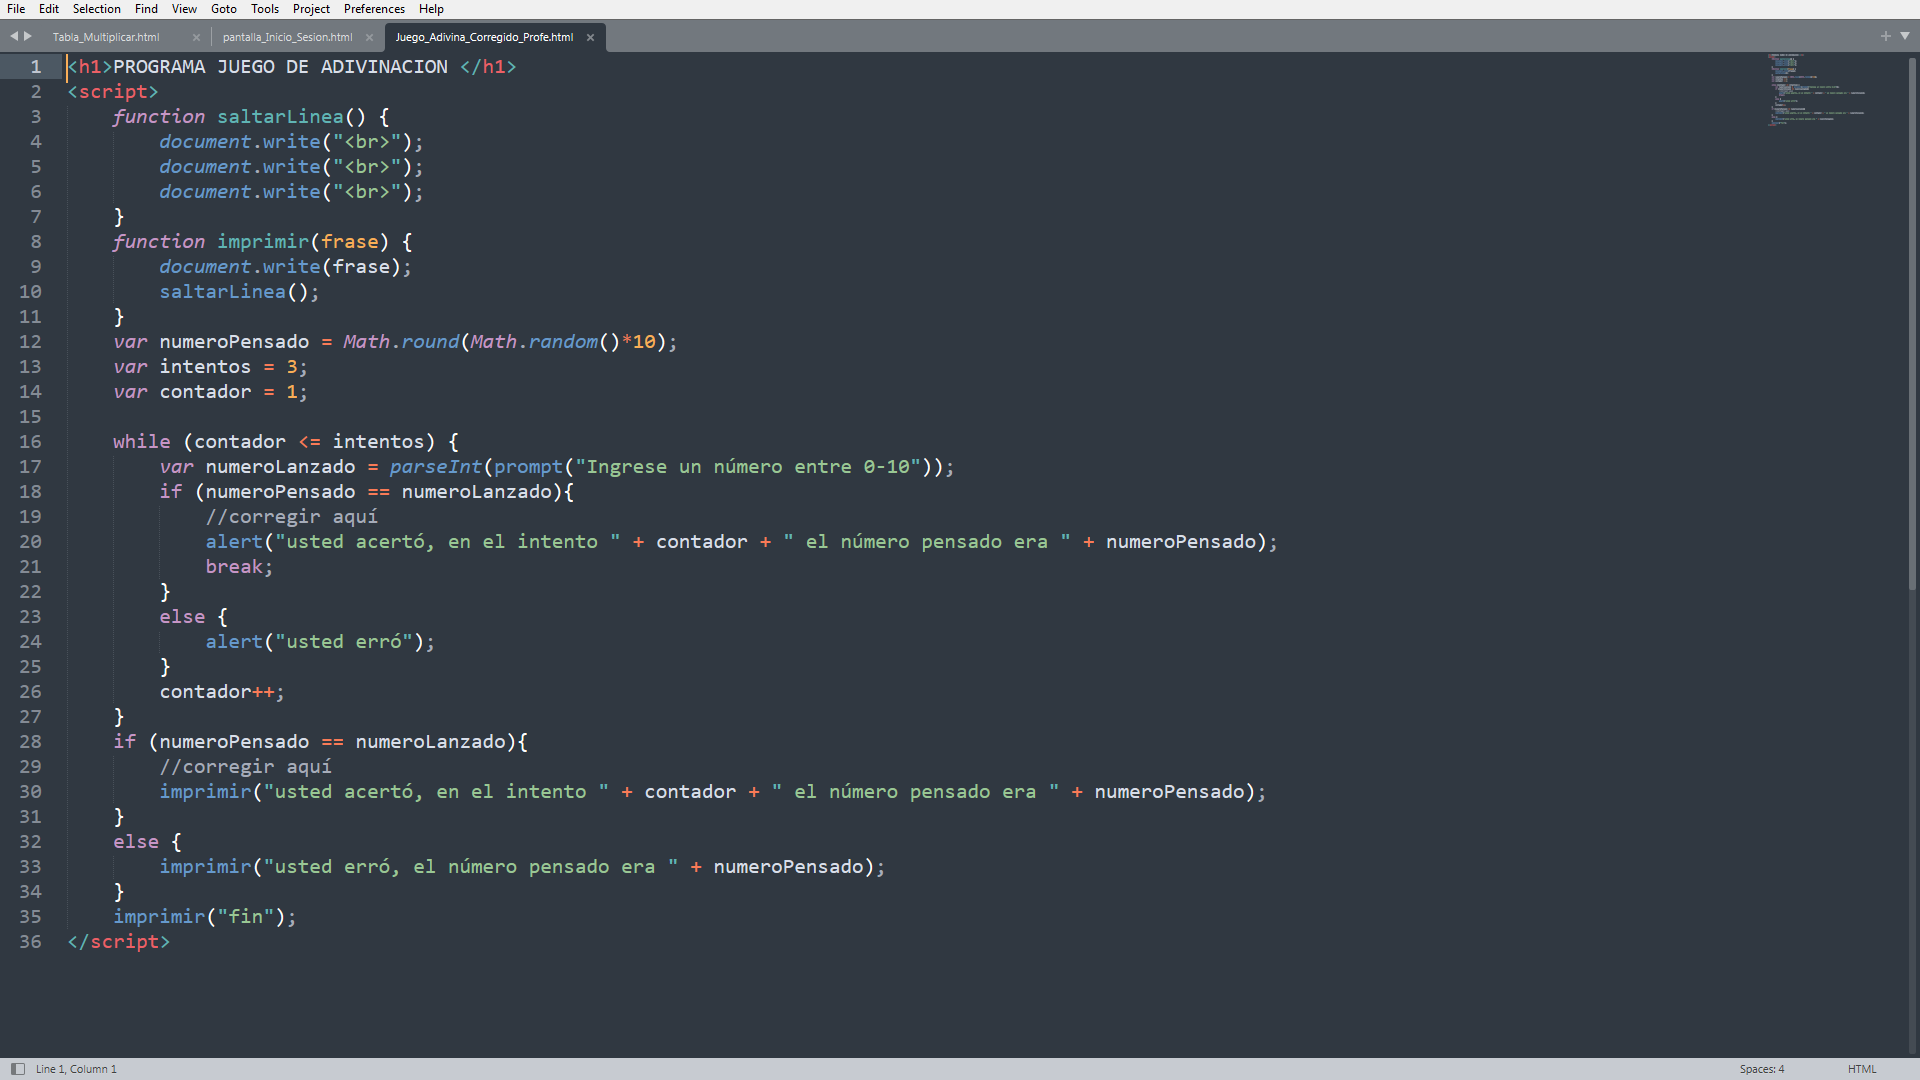Click the opening <script> tag
This screenshot has width=1920, height=1080.
113,92
